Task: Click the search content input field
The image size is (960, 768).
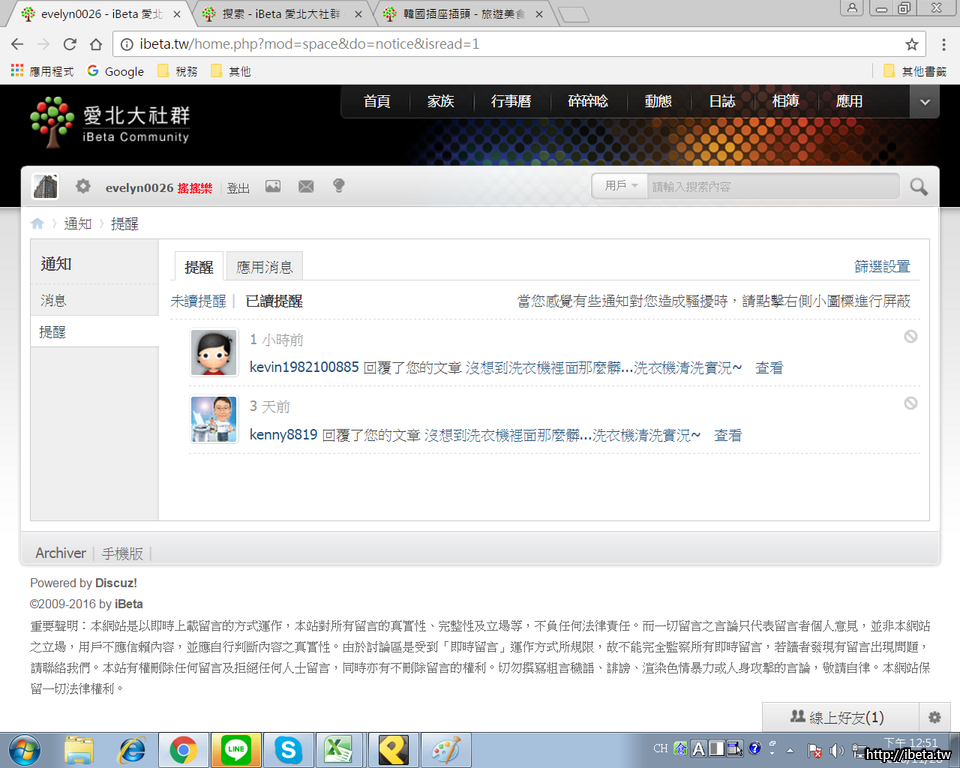Action: point(770,186)
